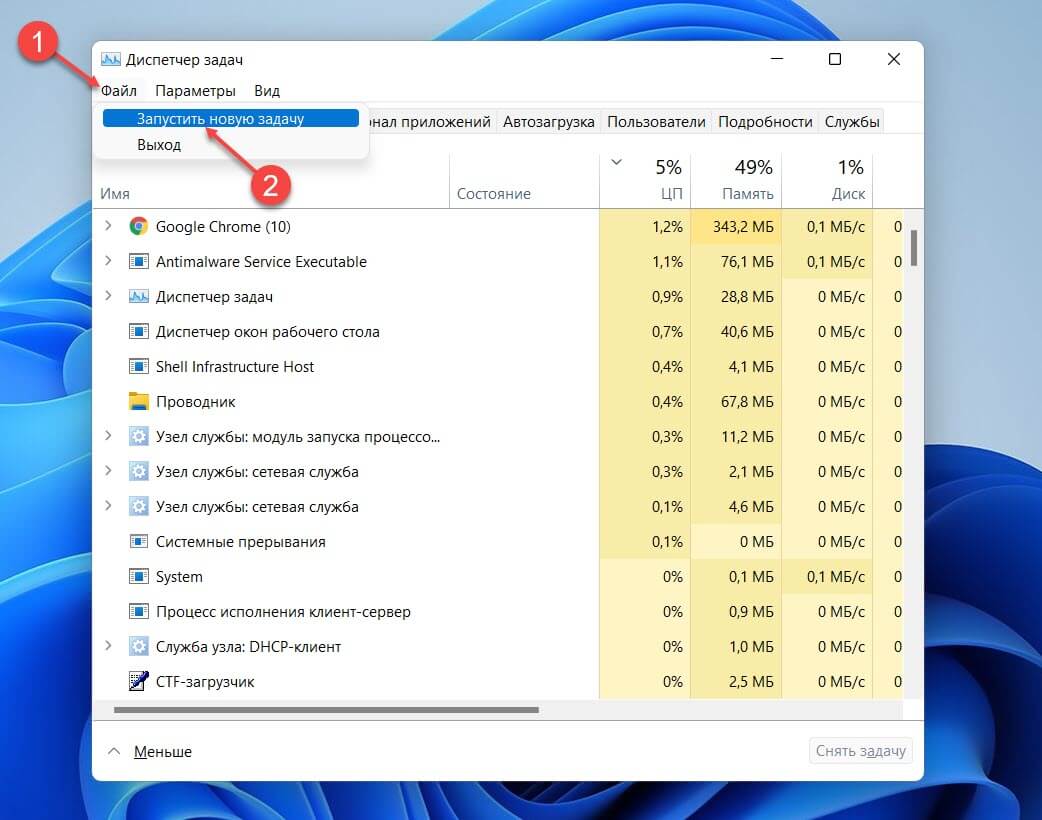
Task: Click the CTF-загрузчик pen icon
Action: coord(138,681)
